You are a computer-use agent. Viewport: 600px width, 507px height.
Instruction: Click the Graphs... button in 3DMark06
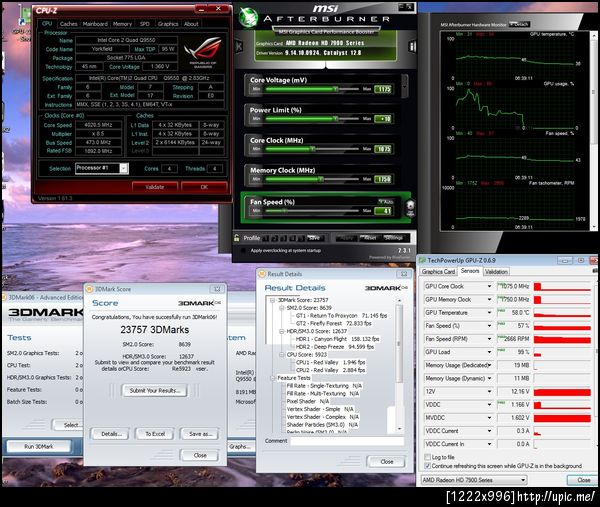(240, 446)
